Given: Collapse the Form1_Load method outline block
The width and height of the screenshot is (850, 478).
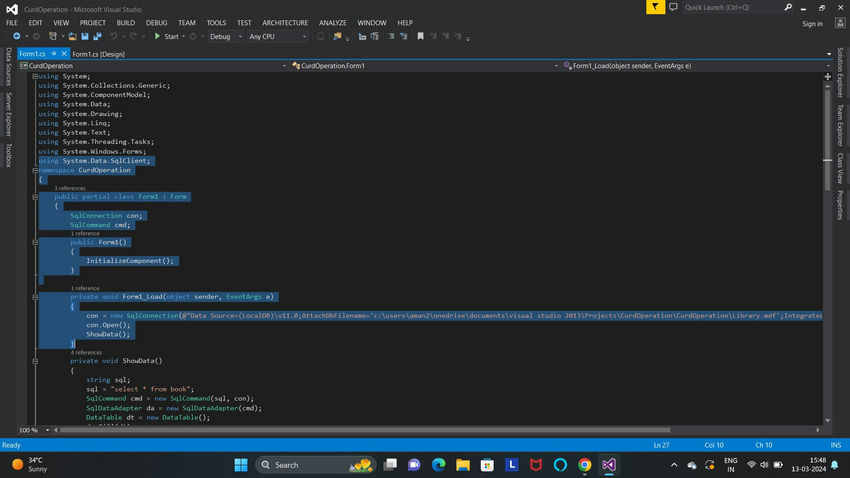Looking at the screenshot, I should 35,297.
